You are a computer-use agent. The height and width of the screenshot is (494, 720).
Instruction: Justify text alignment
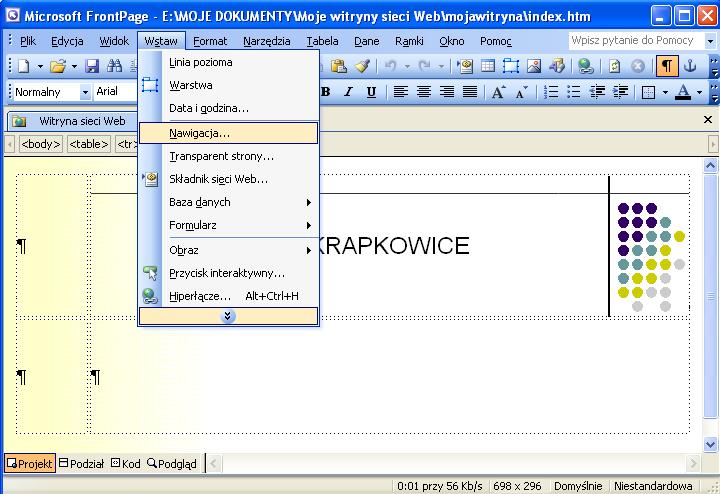(470, 92)
